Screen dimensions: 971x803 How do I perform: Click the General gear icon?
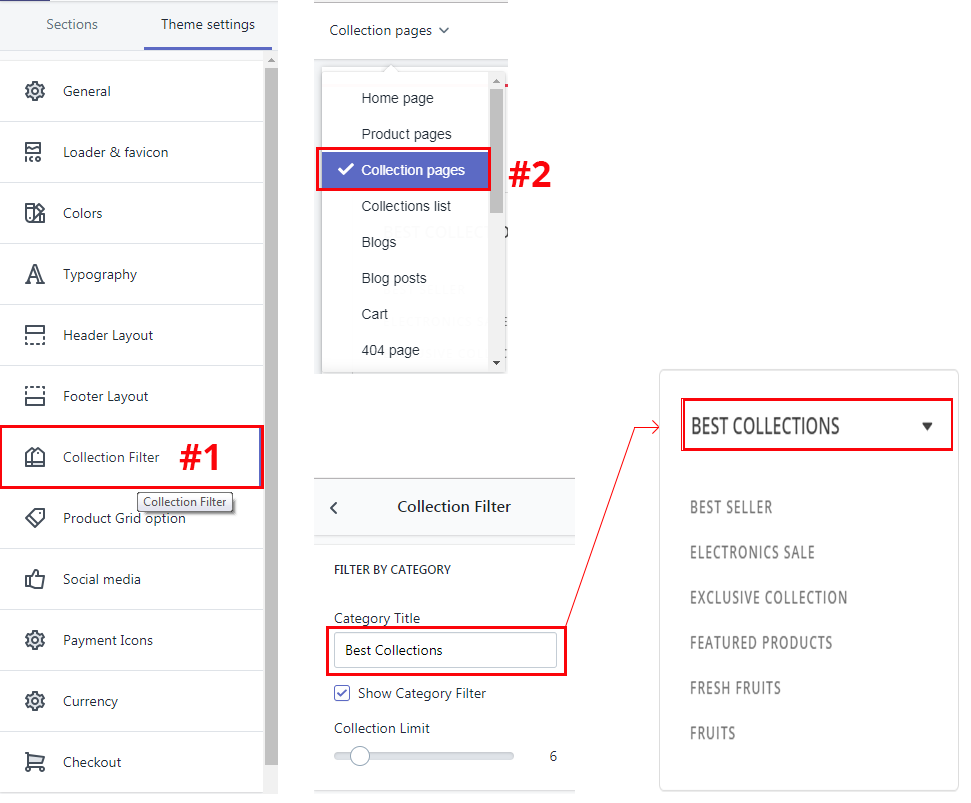pyautogui.click(x=35, y=91)
